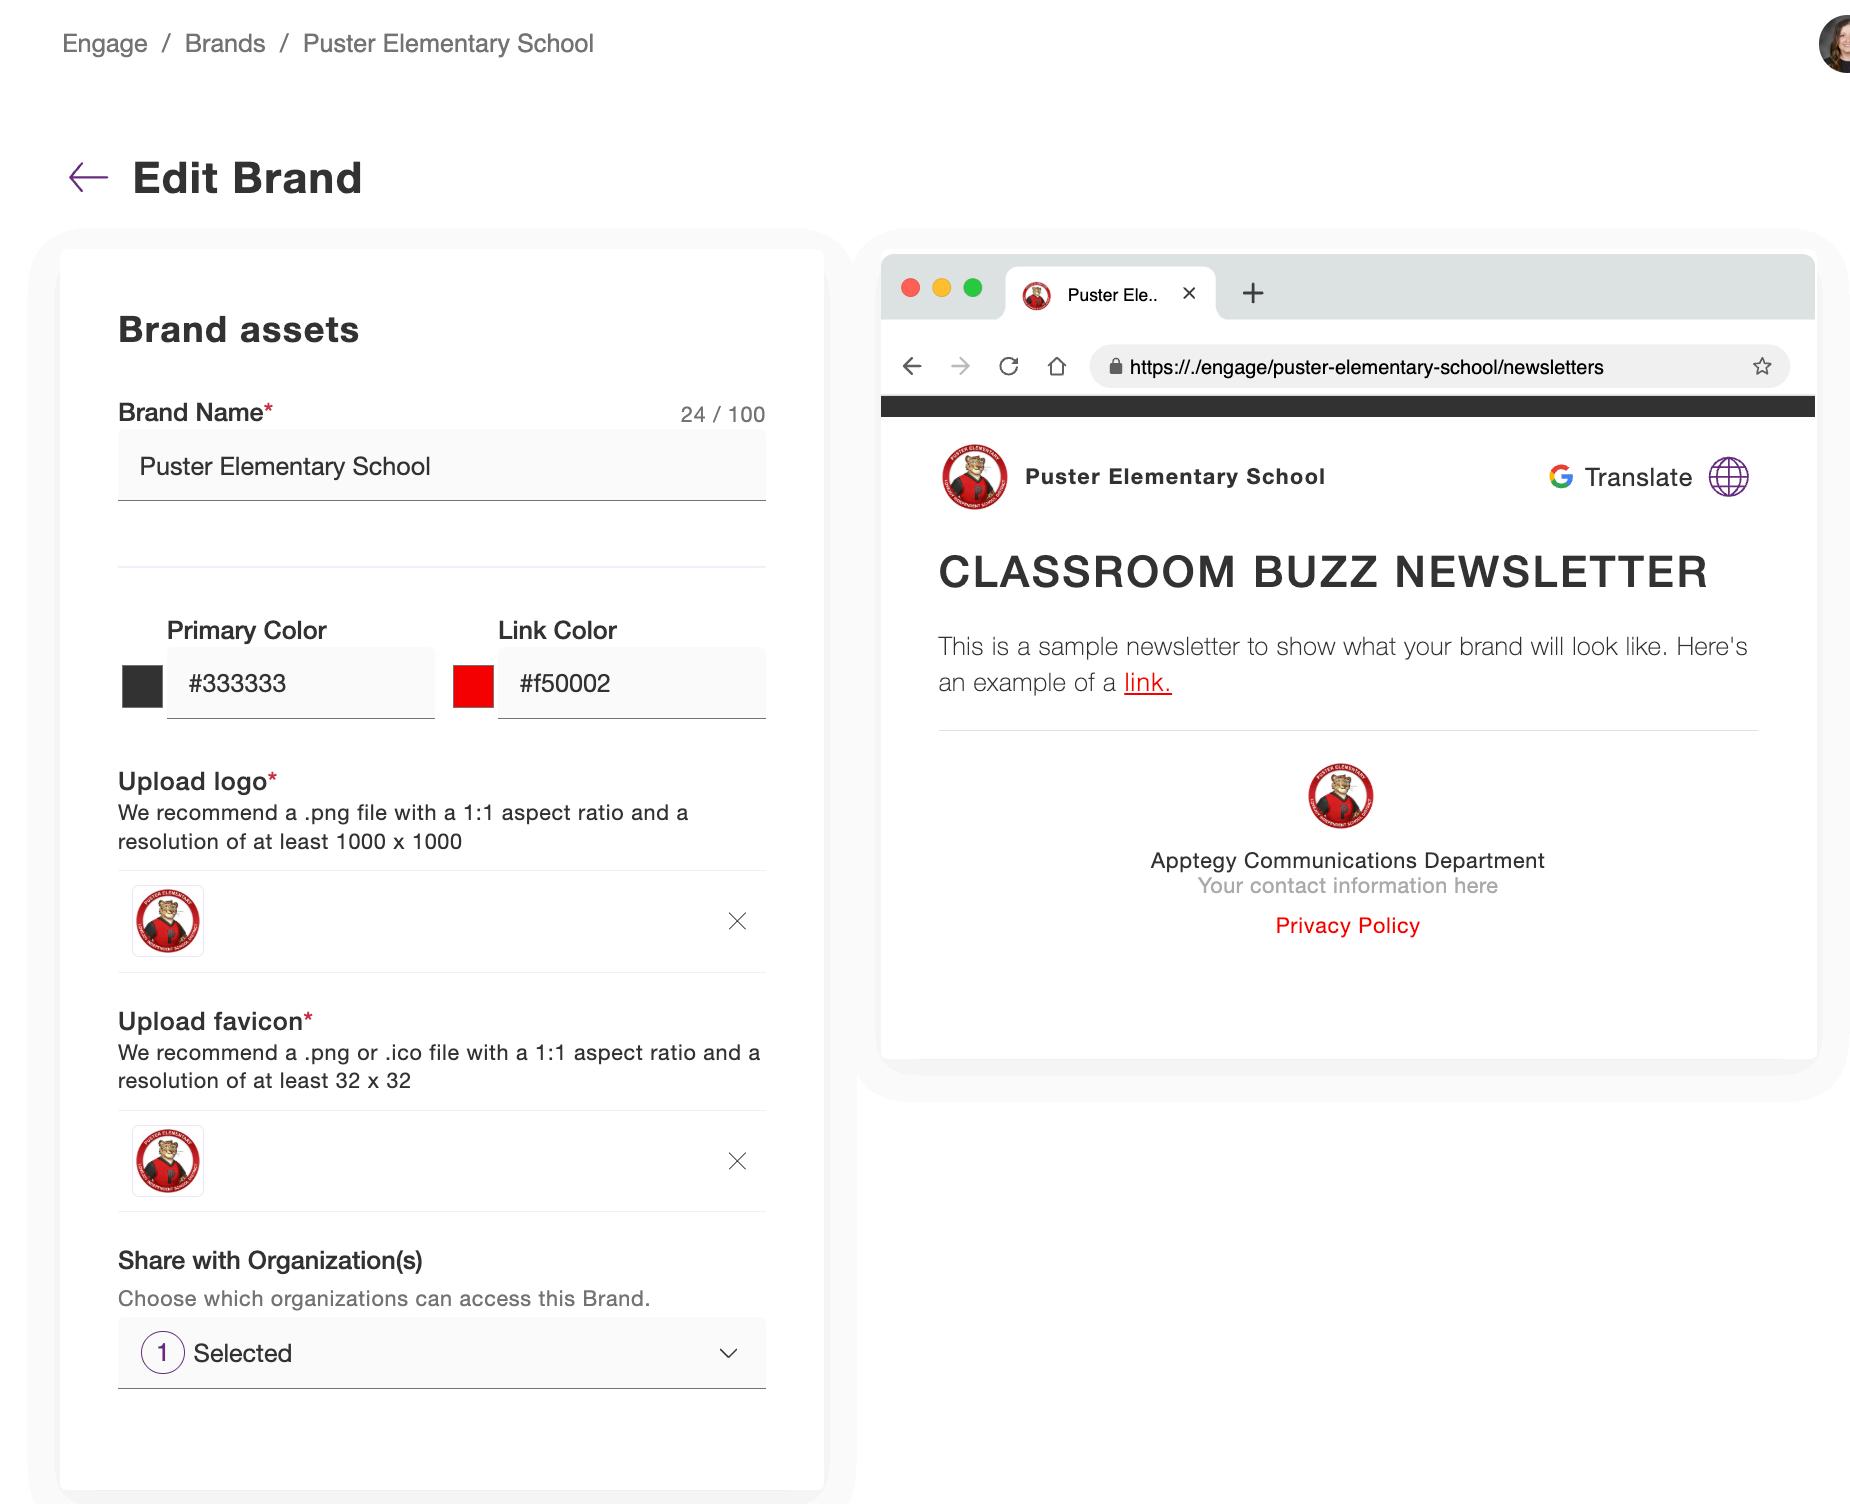Open the user profile avatar
This screenshot has width=1850, height=1504.
pos(1835,44)
